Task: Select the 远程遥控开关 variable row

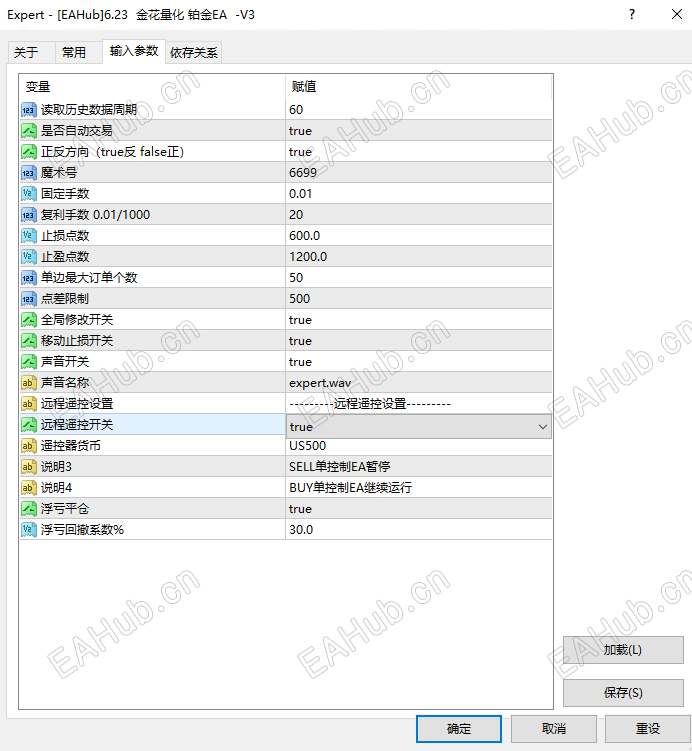Action: point(152,425)
